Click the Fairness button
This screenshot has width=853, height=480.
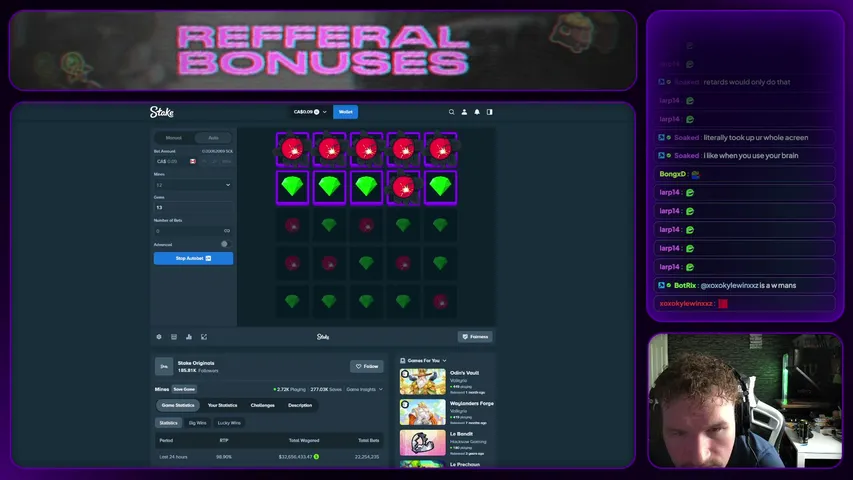point(475,337)
